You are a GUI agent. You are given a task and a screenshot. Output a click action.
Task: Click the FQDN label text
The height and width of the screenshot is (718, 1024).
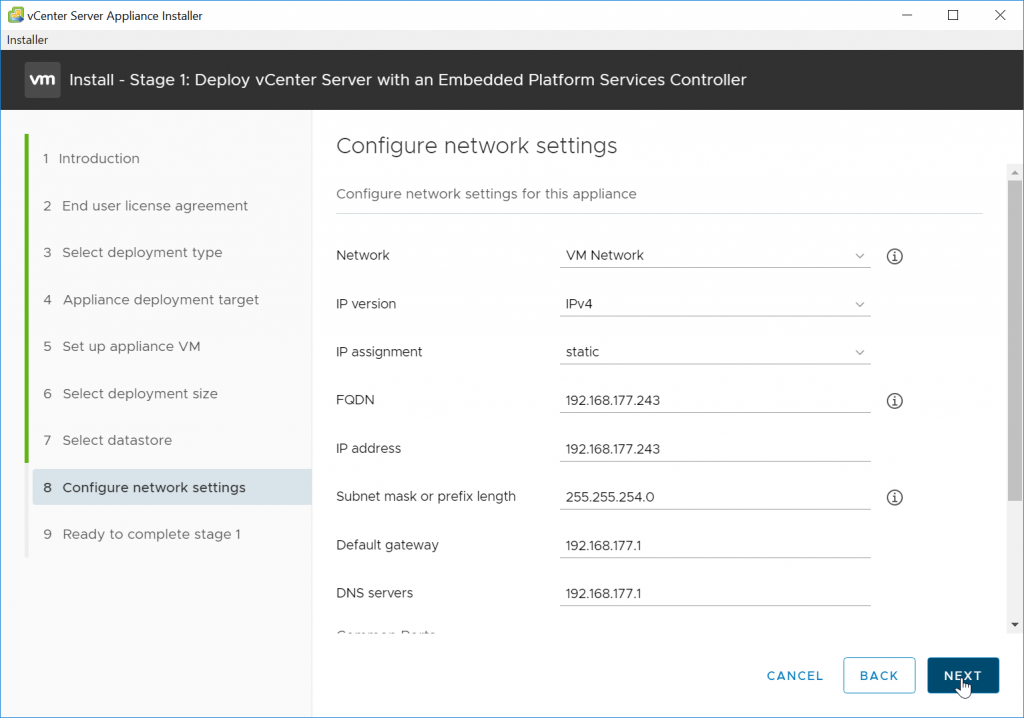355,400
